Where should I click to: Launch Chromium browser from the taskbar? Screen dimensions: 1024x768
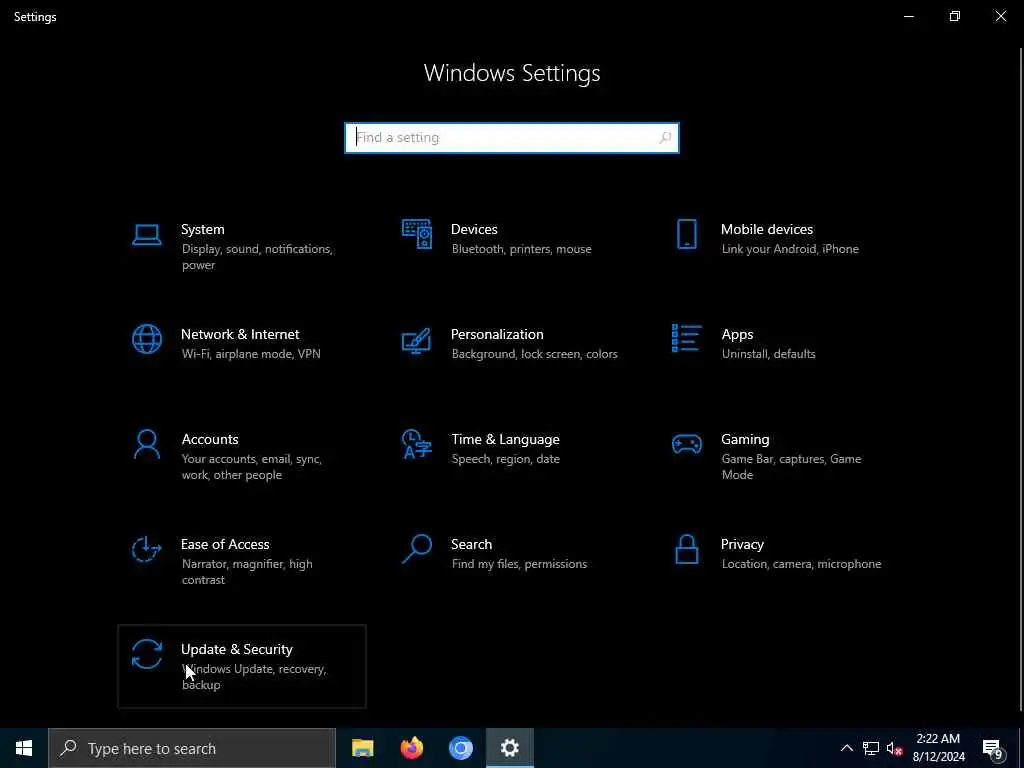(460, 748)
